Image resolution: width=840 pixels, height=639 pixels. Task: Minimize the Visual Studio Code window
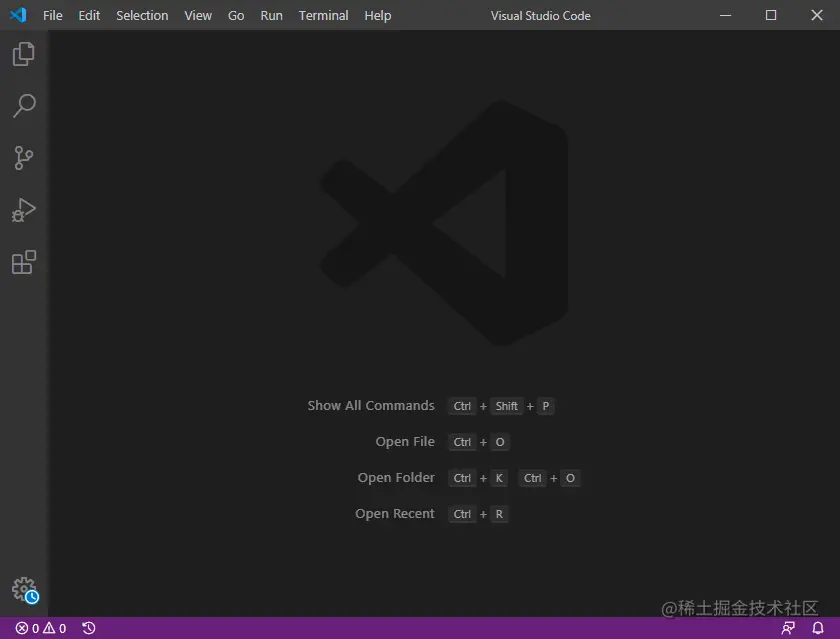(x=725, y=15)
